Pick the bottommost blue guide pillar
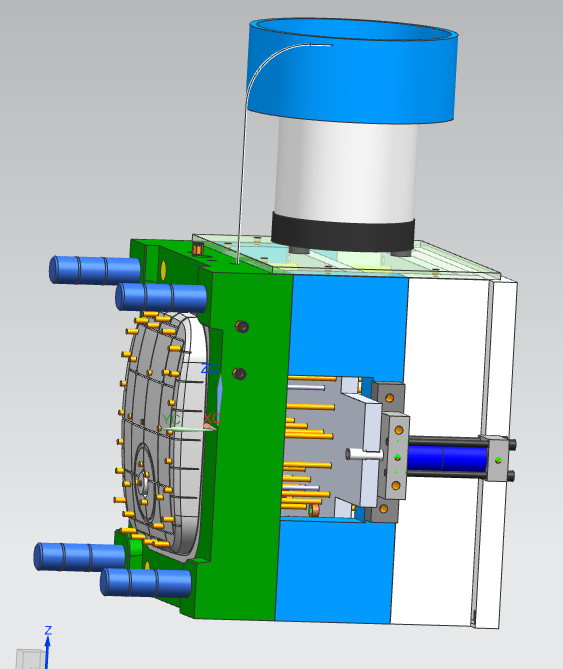The image size is (563, 669). click(x=146, y=582)
